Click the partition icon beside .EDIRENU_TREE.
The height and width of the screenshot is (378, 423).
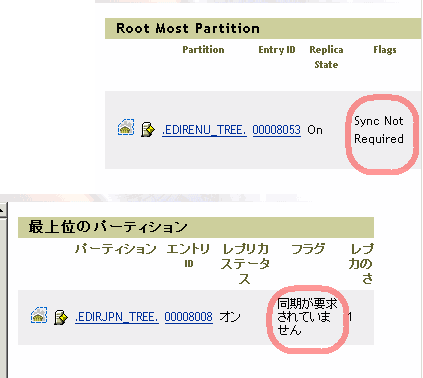click(x=126, y=127)
